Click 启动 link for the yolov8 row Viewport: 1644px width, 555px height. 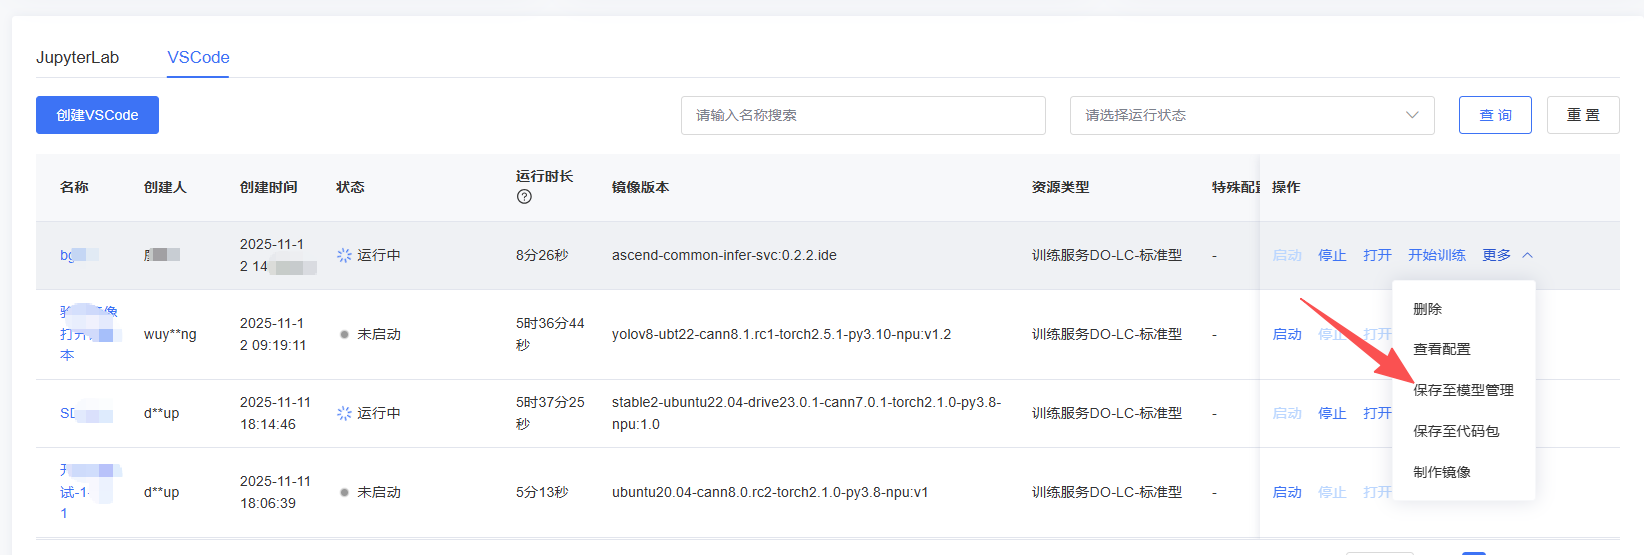coord(1286,334)
